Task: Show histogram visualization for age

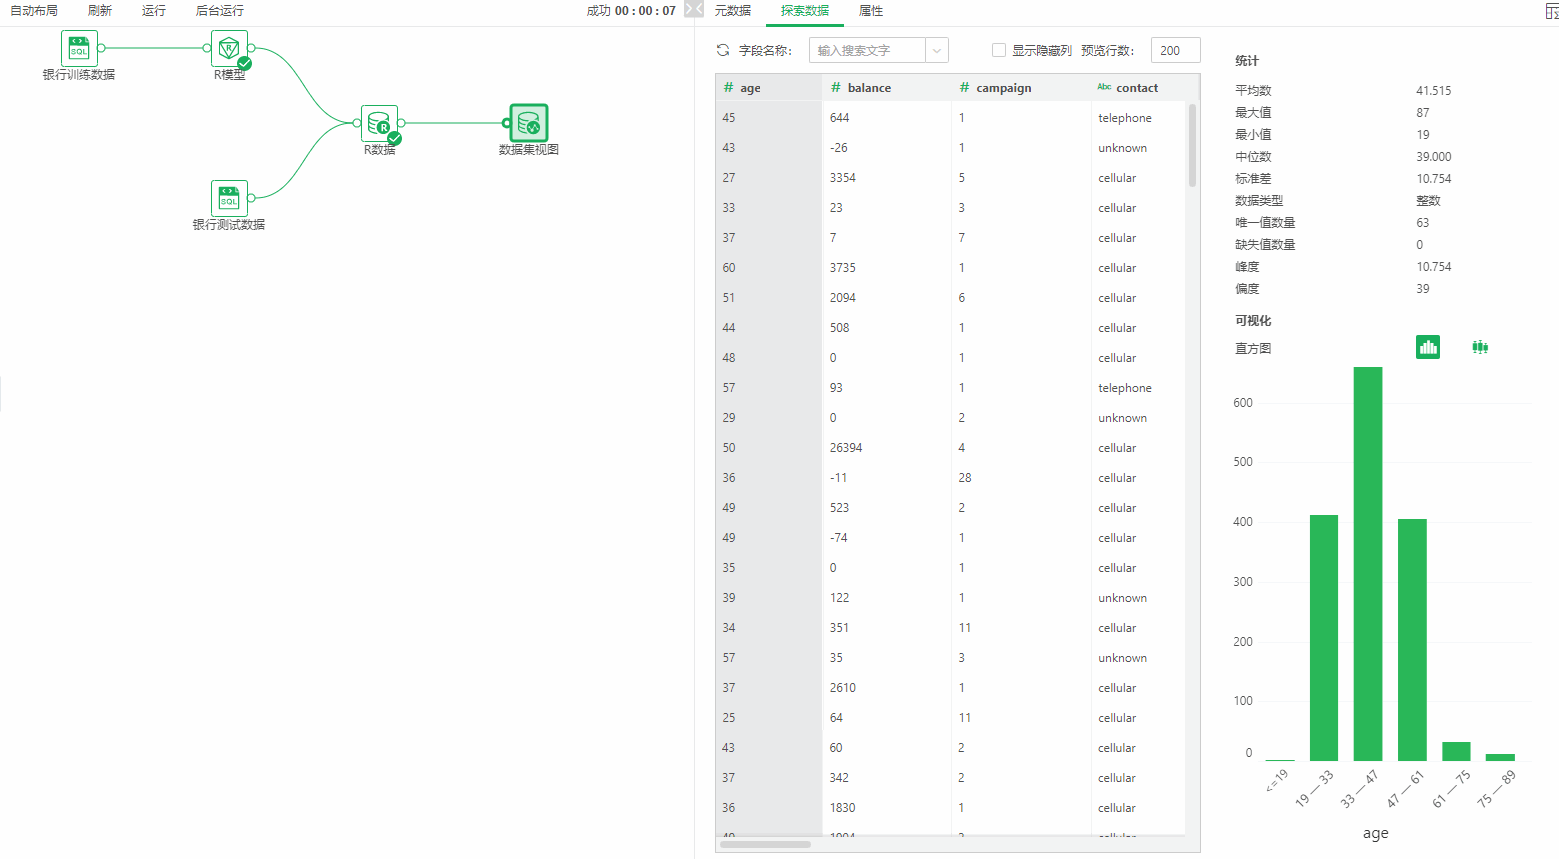Action: point(1427,347)
